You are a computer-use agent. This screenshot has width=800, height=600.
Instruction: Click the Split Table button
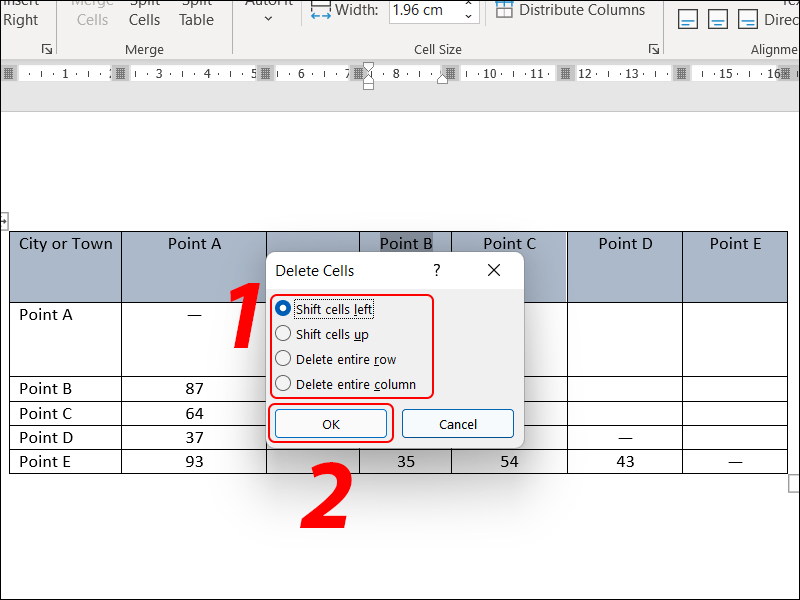click(196, 14)
